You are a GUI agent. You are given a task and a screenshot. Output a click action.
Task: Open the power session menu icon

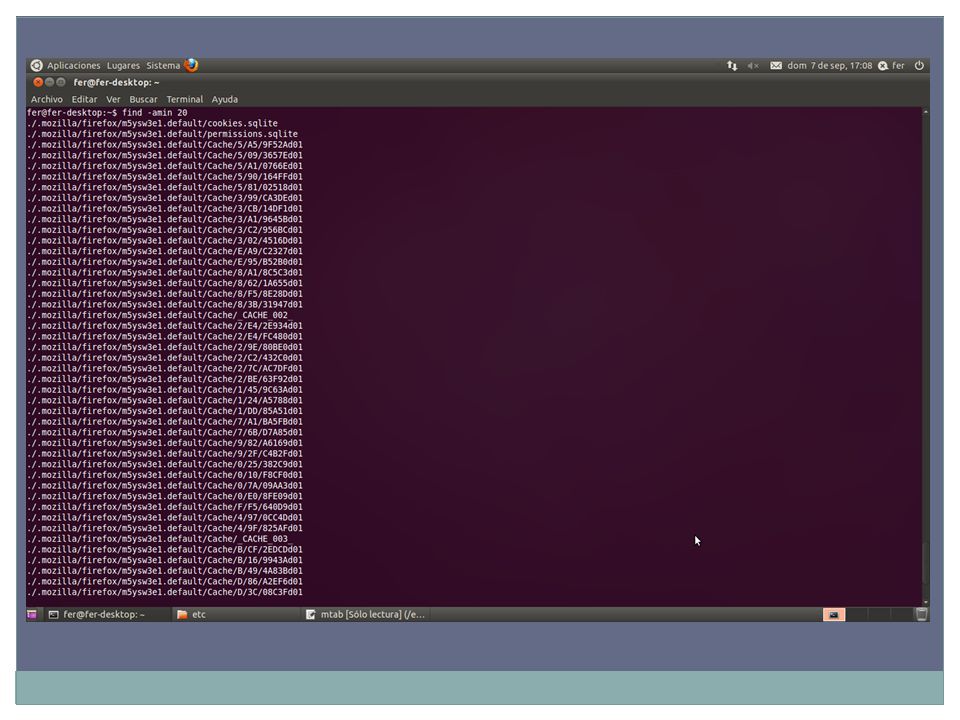[x=919, y=66]
